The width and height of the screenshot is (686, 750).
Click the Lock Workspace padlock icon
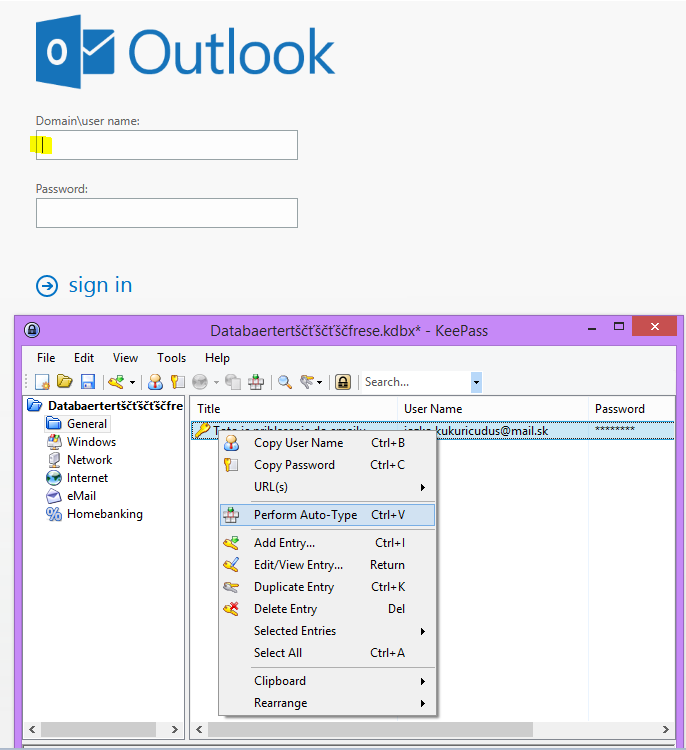click(343, 382)
